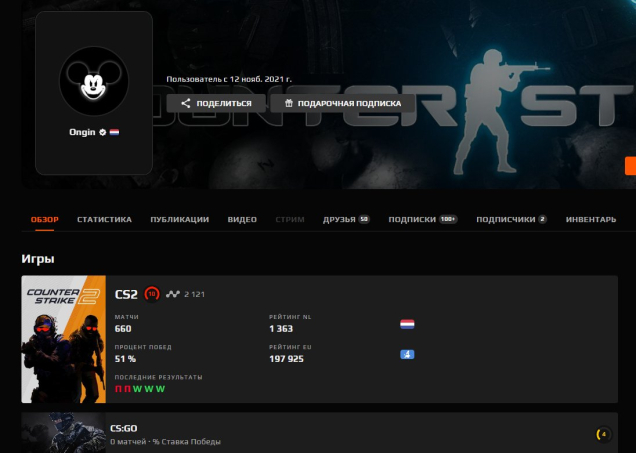Switch to the Инвентарь tab

pyautogui.click(x=591, y=219)
